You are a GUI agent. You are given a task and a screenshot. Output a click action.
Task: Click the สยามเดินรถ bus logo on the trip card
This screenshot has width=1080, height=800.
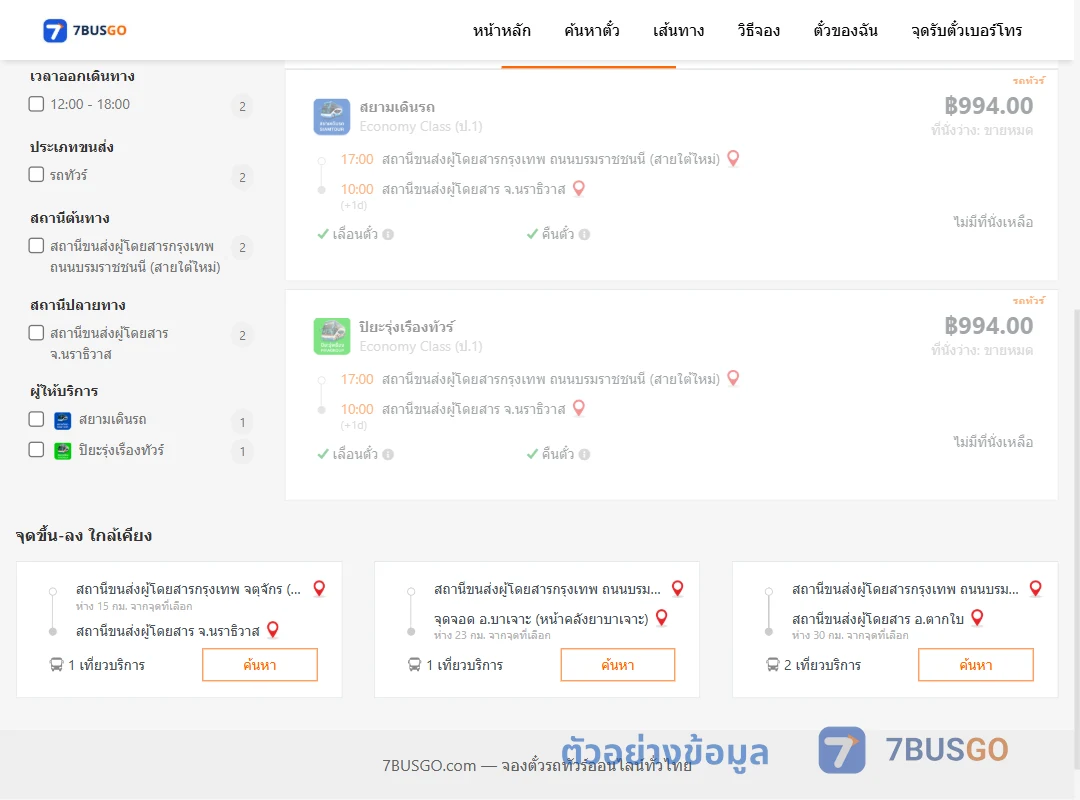[332, 116]
